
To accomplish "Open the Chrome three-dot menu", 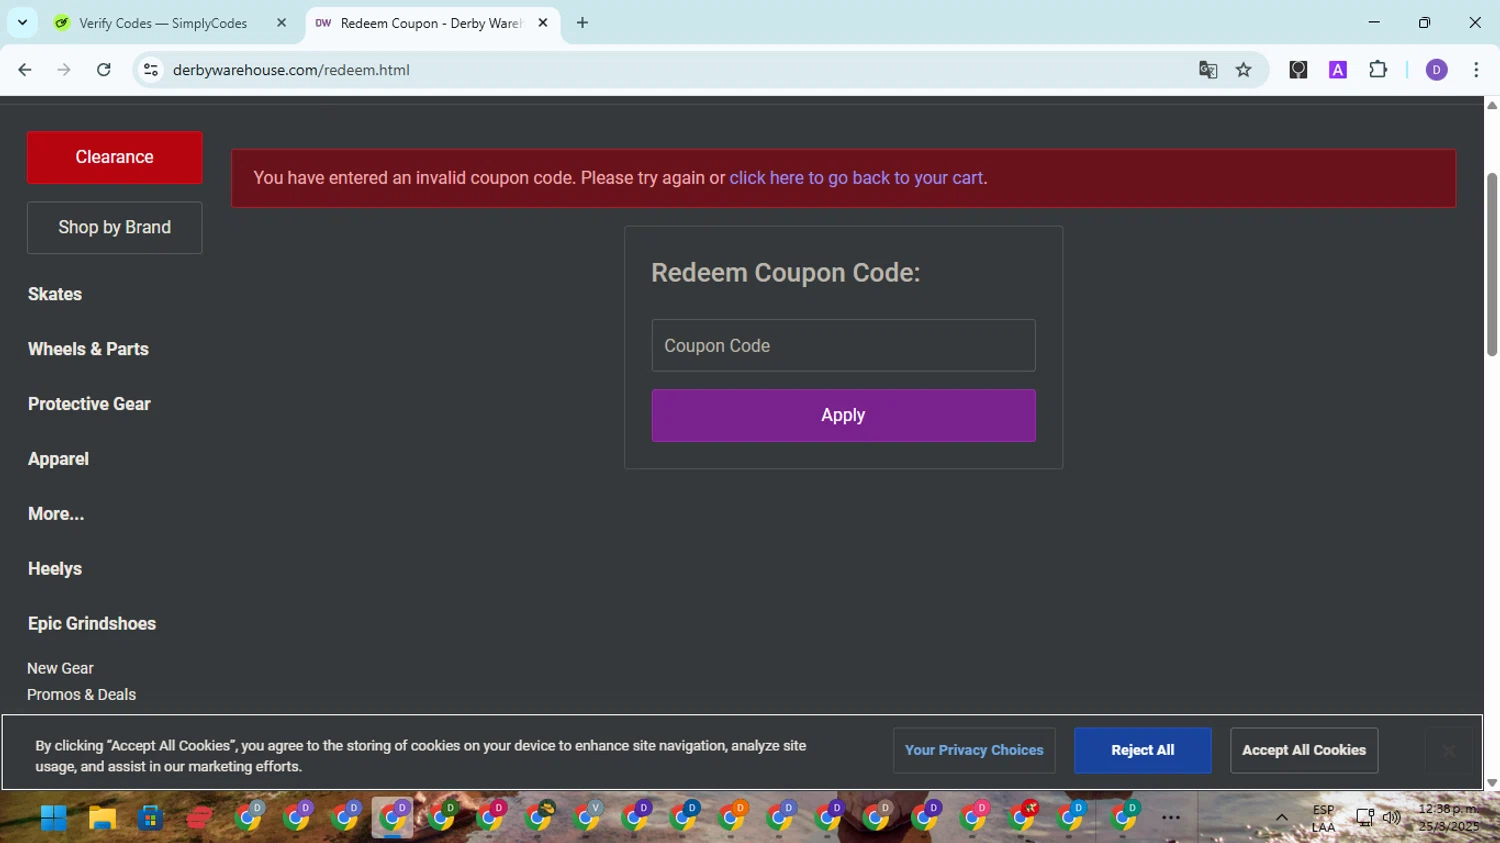I will pos(1476,70).
